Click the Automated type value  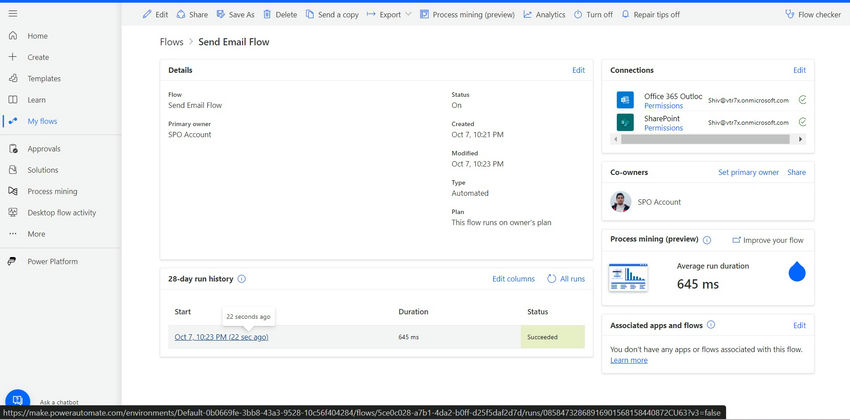coord(470,193)
